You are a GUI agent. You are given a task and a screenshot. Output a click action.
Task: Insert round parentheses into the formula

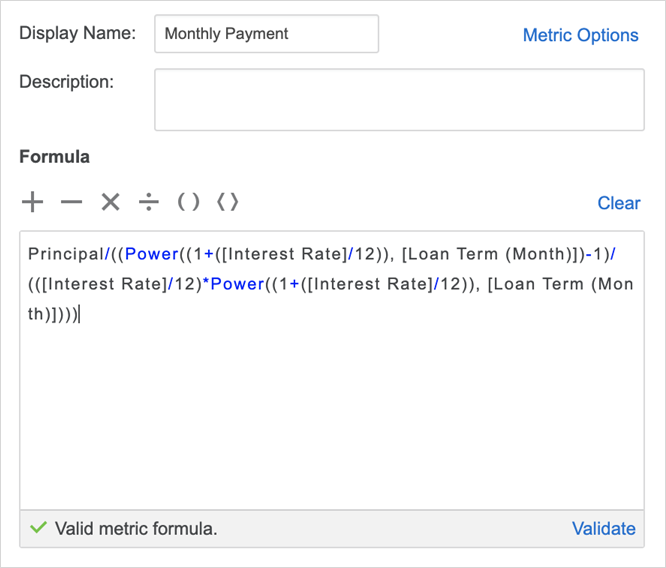[188, 203]
